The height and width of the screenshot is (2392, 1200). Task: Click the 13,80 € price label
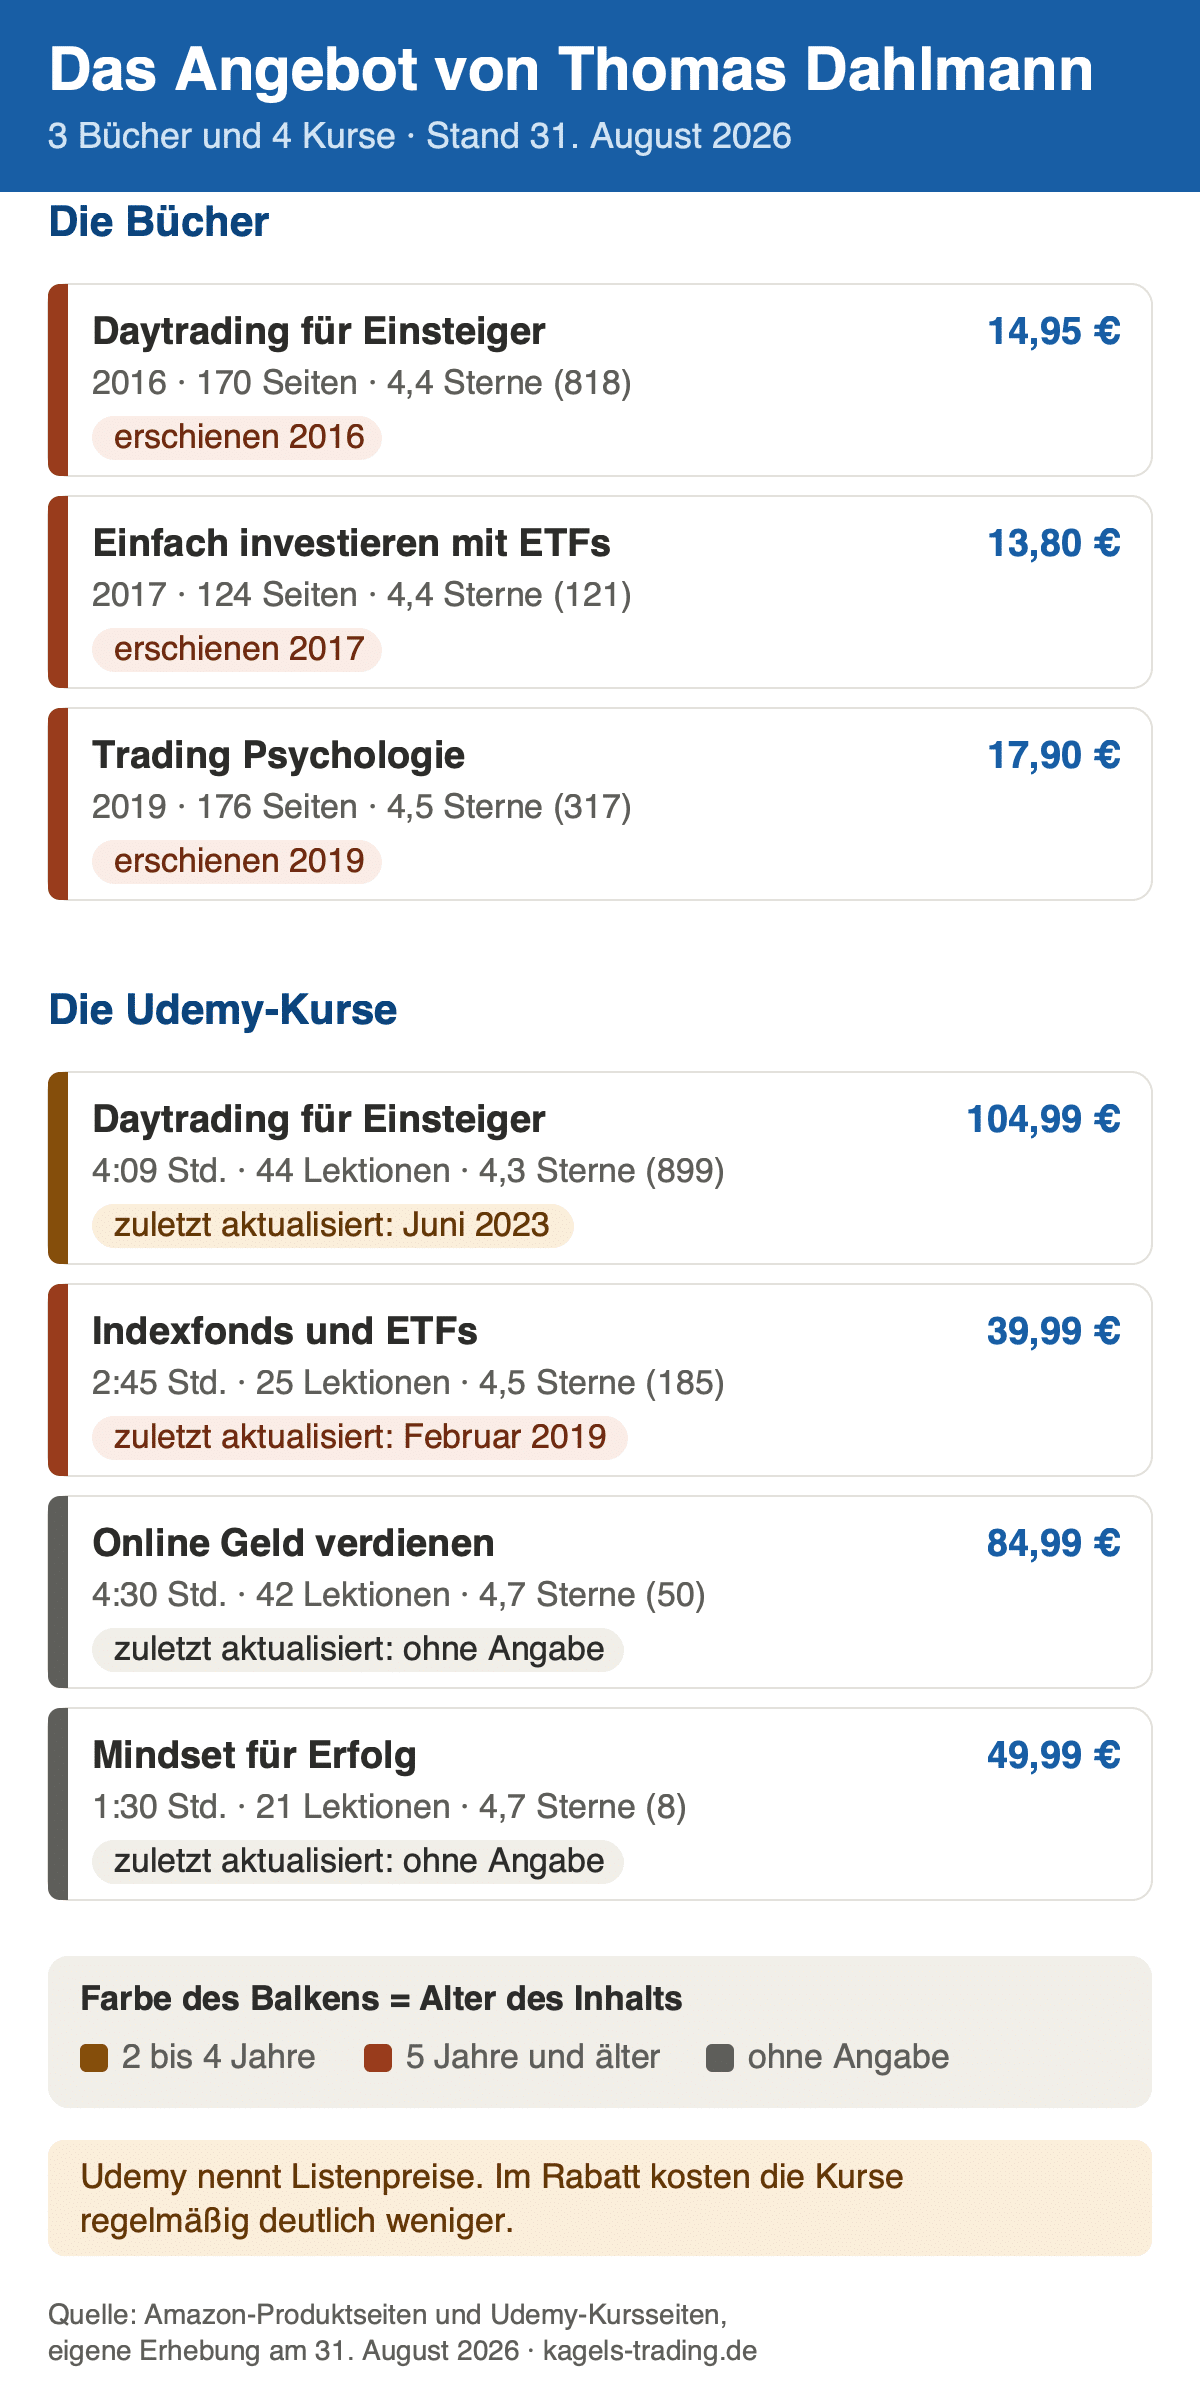tap(1054, 543)
